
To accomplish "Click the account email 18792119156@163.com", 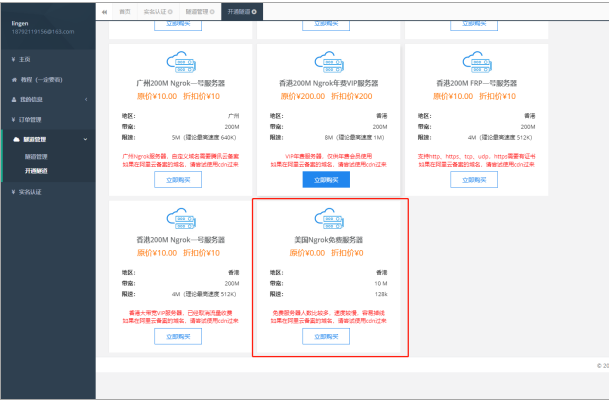I will tap(43, 32).
